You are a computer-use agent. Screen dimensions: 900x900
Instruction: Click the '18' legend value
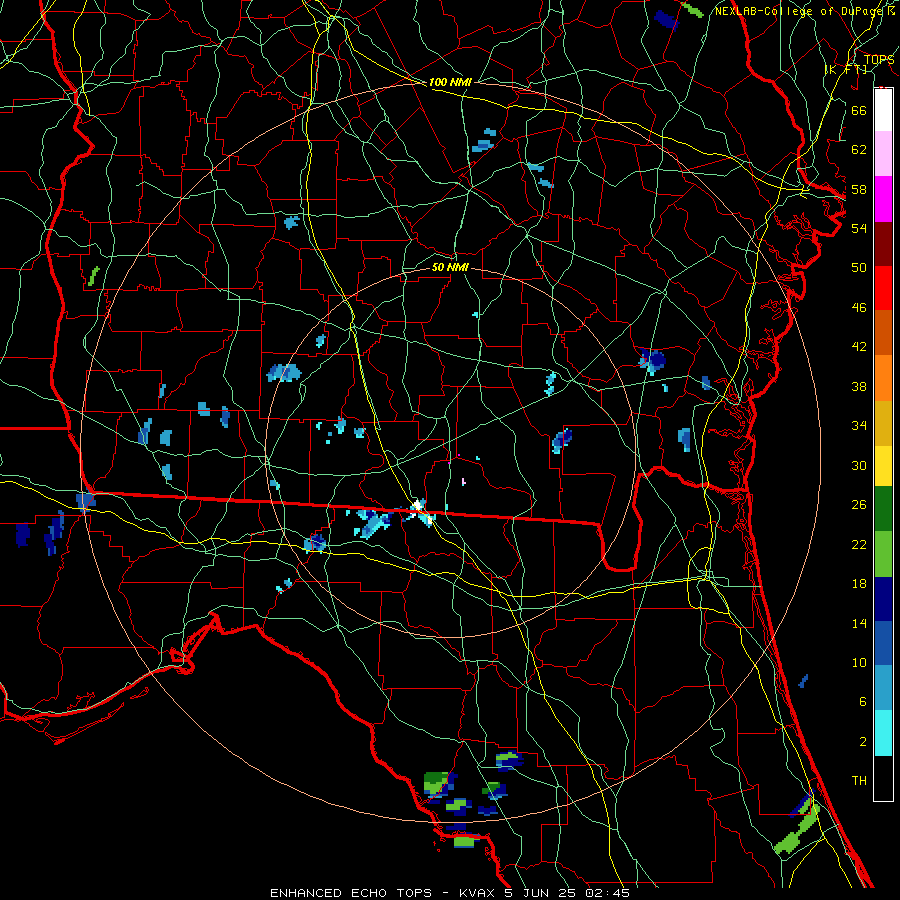click(x=859, y=584)
